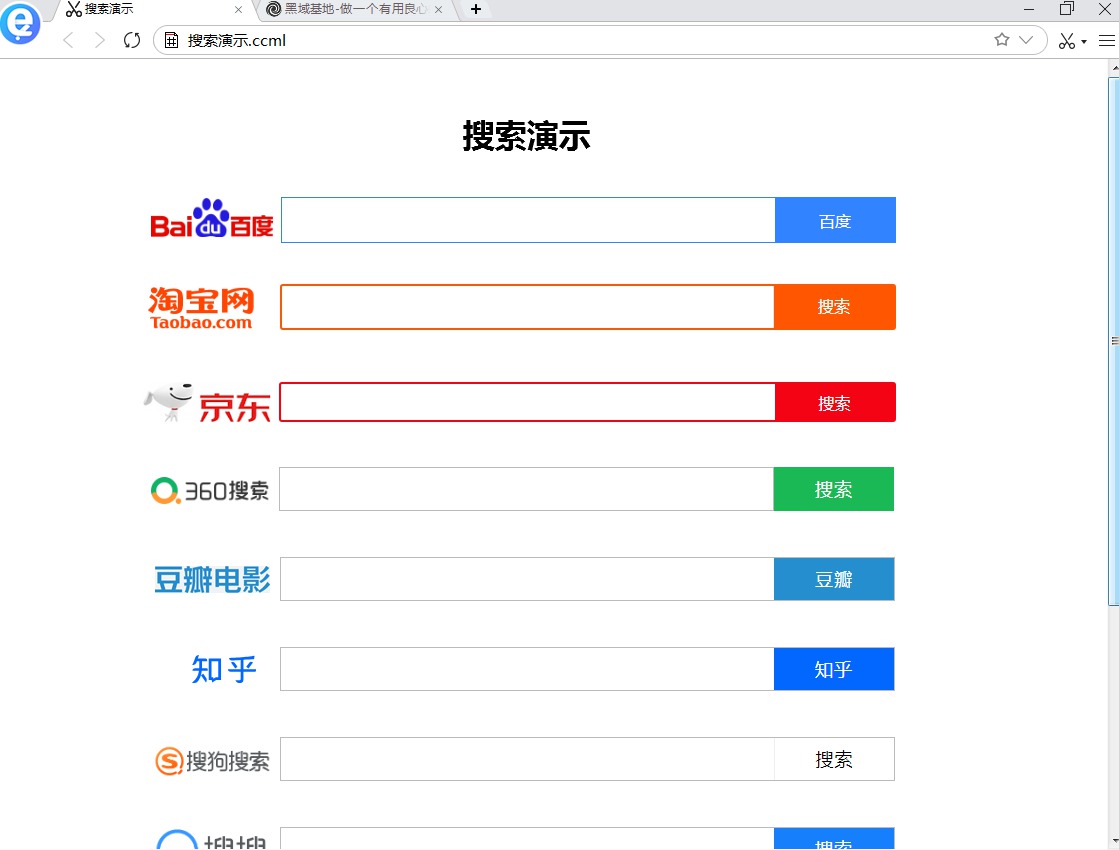The height and width of the screenshot is (850, 1119).
Task: Click the orange Taobao 搜索 button
Action: pos(834,307)
